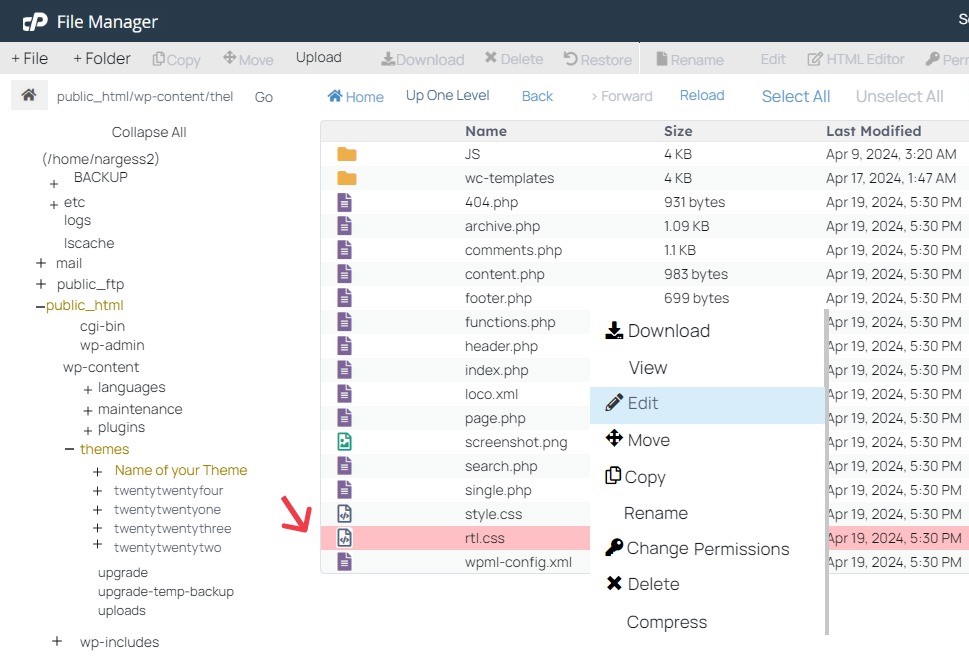Collapse the public_html tree node
The image size is (969, 660).
coord(40,306)
